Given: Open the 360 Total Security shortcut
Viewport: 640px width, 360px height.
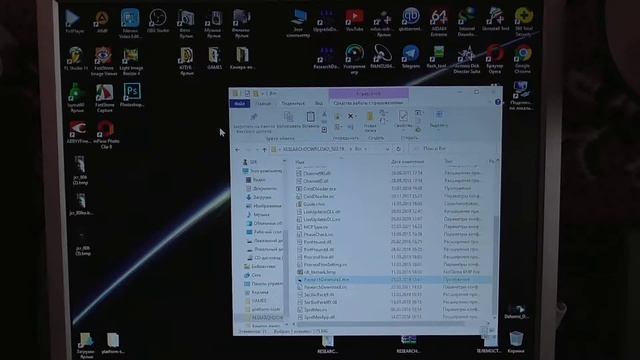Looking at the screenshot, I should point(524,21).
